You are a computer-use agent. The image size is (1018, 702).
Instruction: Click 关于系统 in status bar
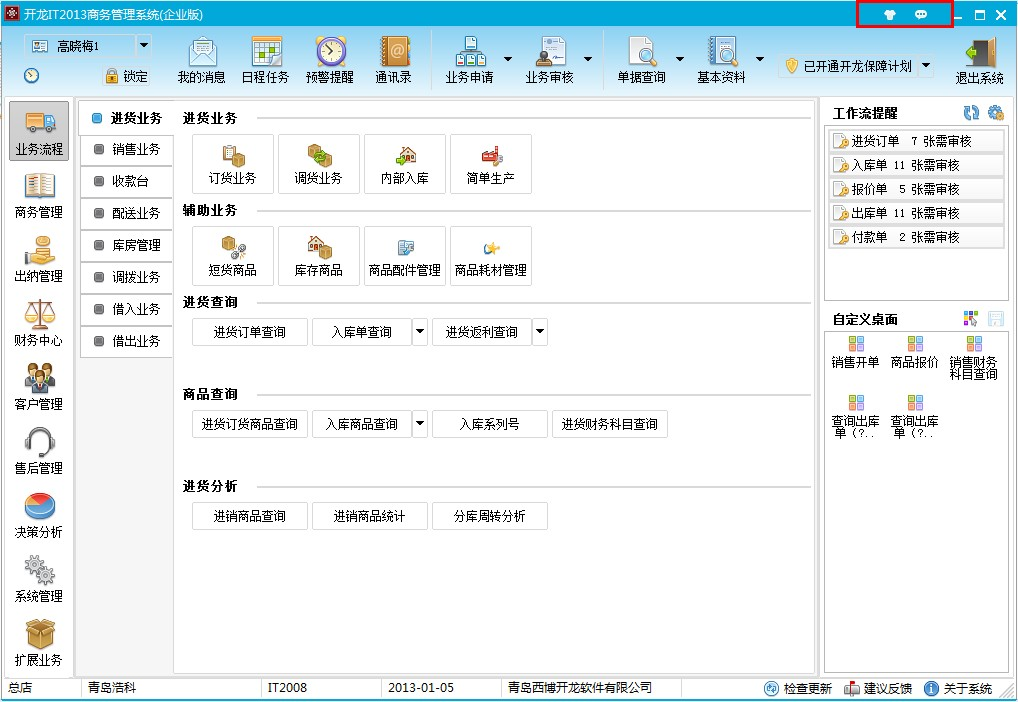pos(958,688)
